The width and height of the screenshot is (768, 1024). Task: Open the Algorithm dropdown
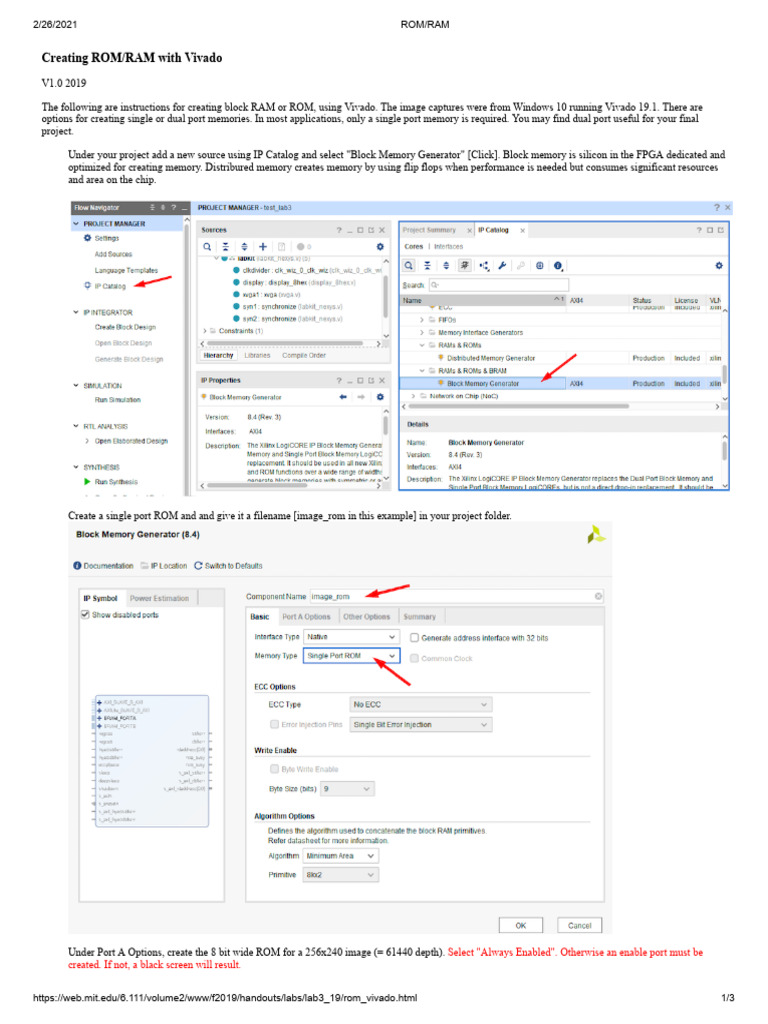tap(340, 856)
